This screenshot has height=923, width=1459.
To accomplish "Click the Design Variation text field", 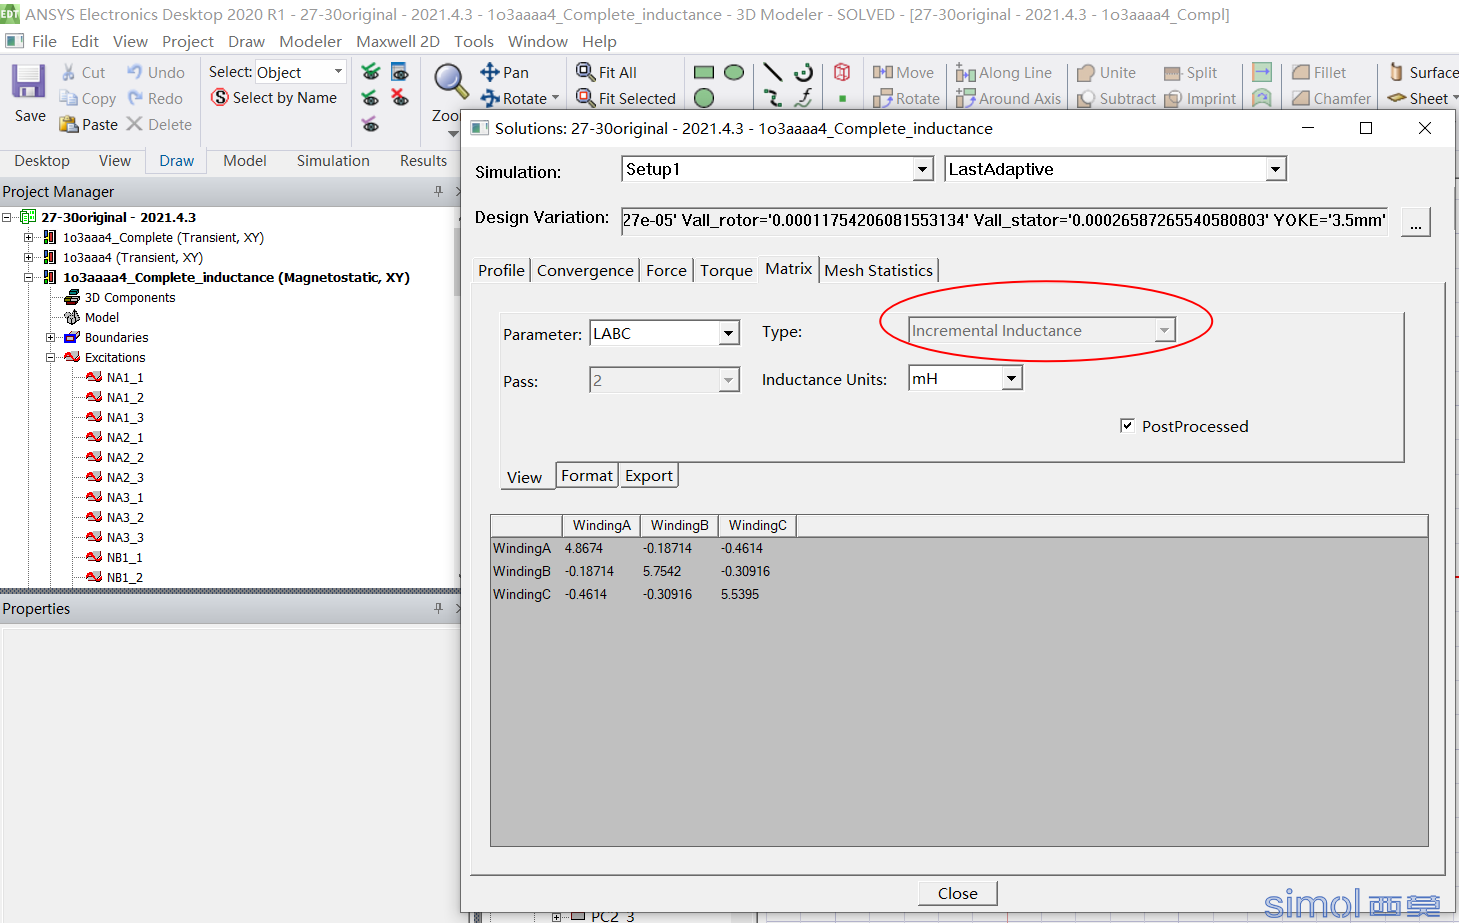I will 1004,220.
